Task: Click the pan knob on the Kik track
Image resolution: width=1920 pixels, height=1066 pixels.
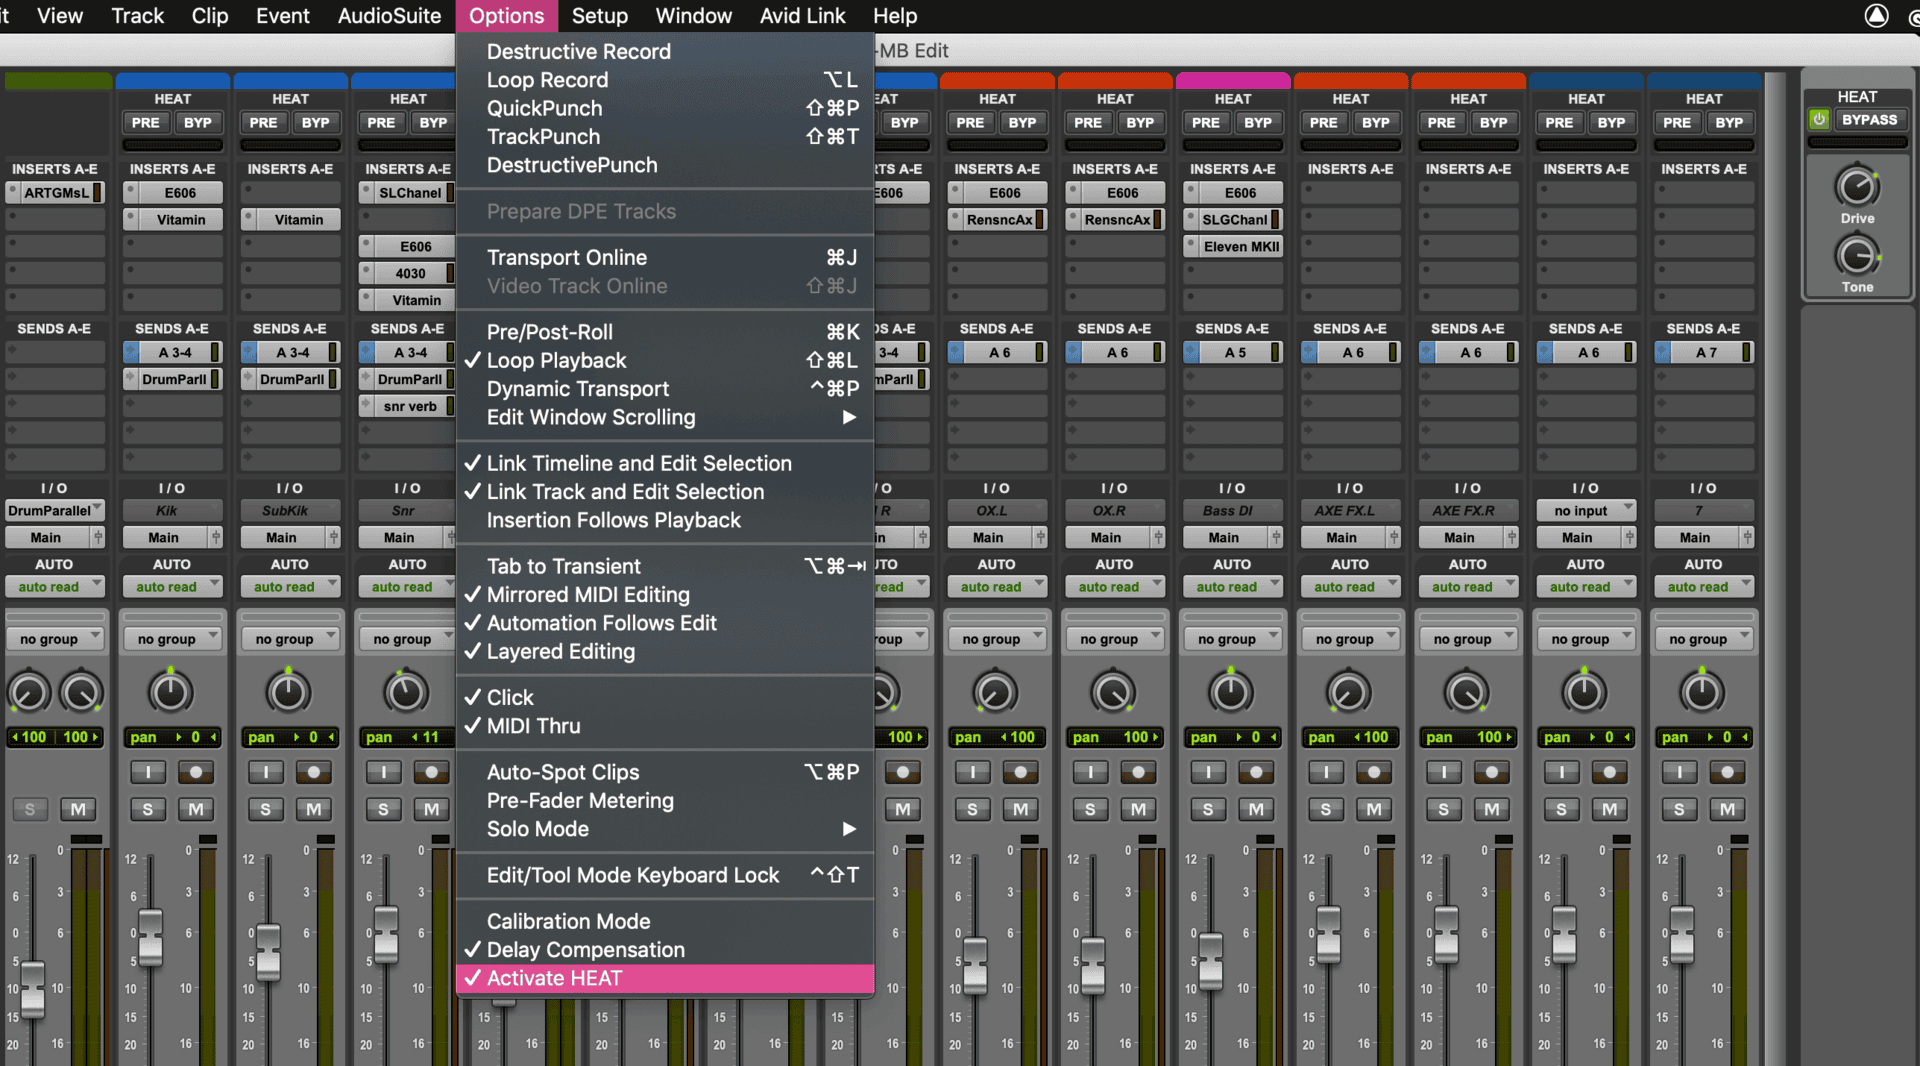Action: point(171,692)
